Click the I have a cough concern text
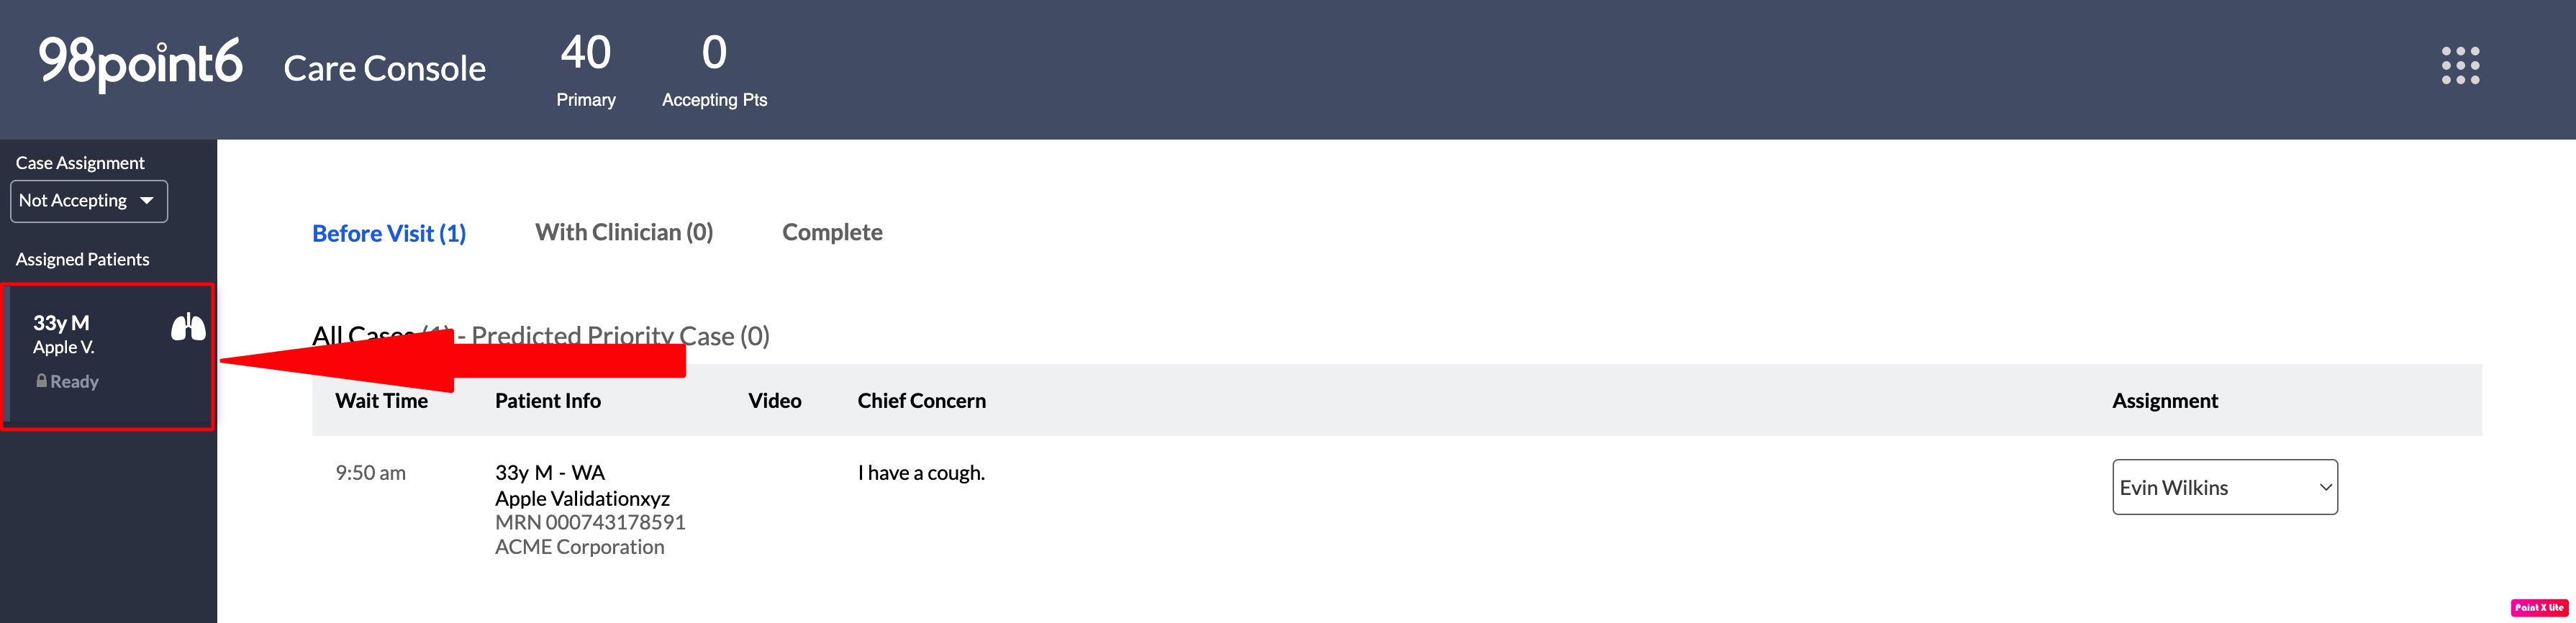 (x=921, y=473)
